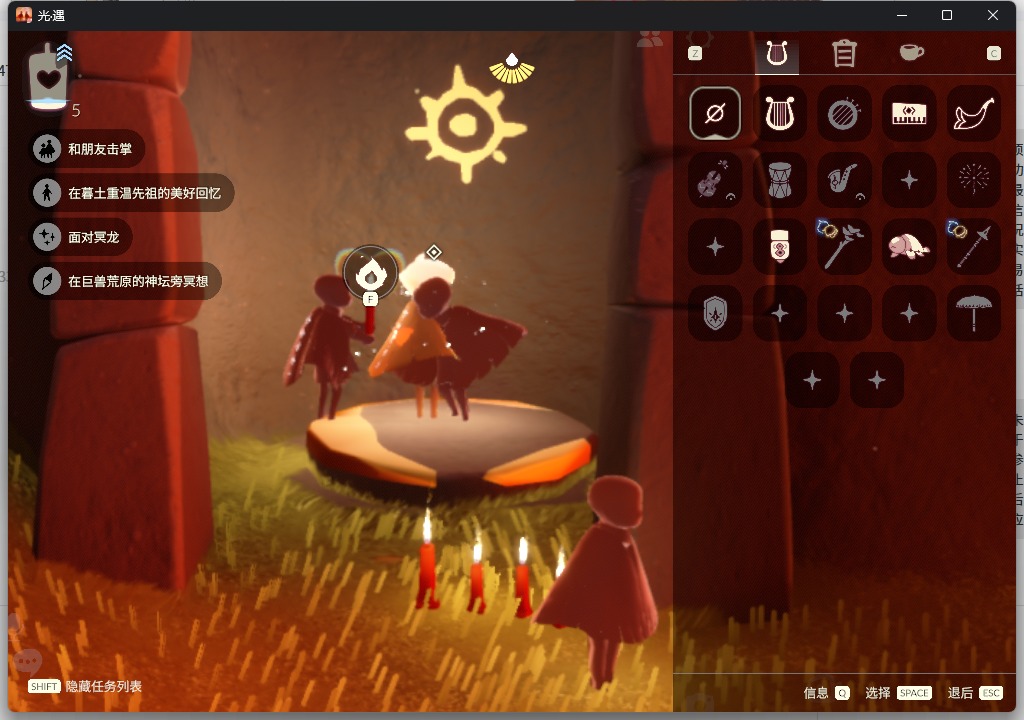Maximize the 光遇 game window
Screen dimensions: 1024x720
tap(947, 15)
